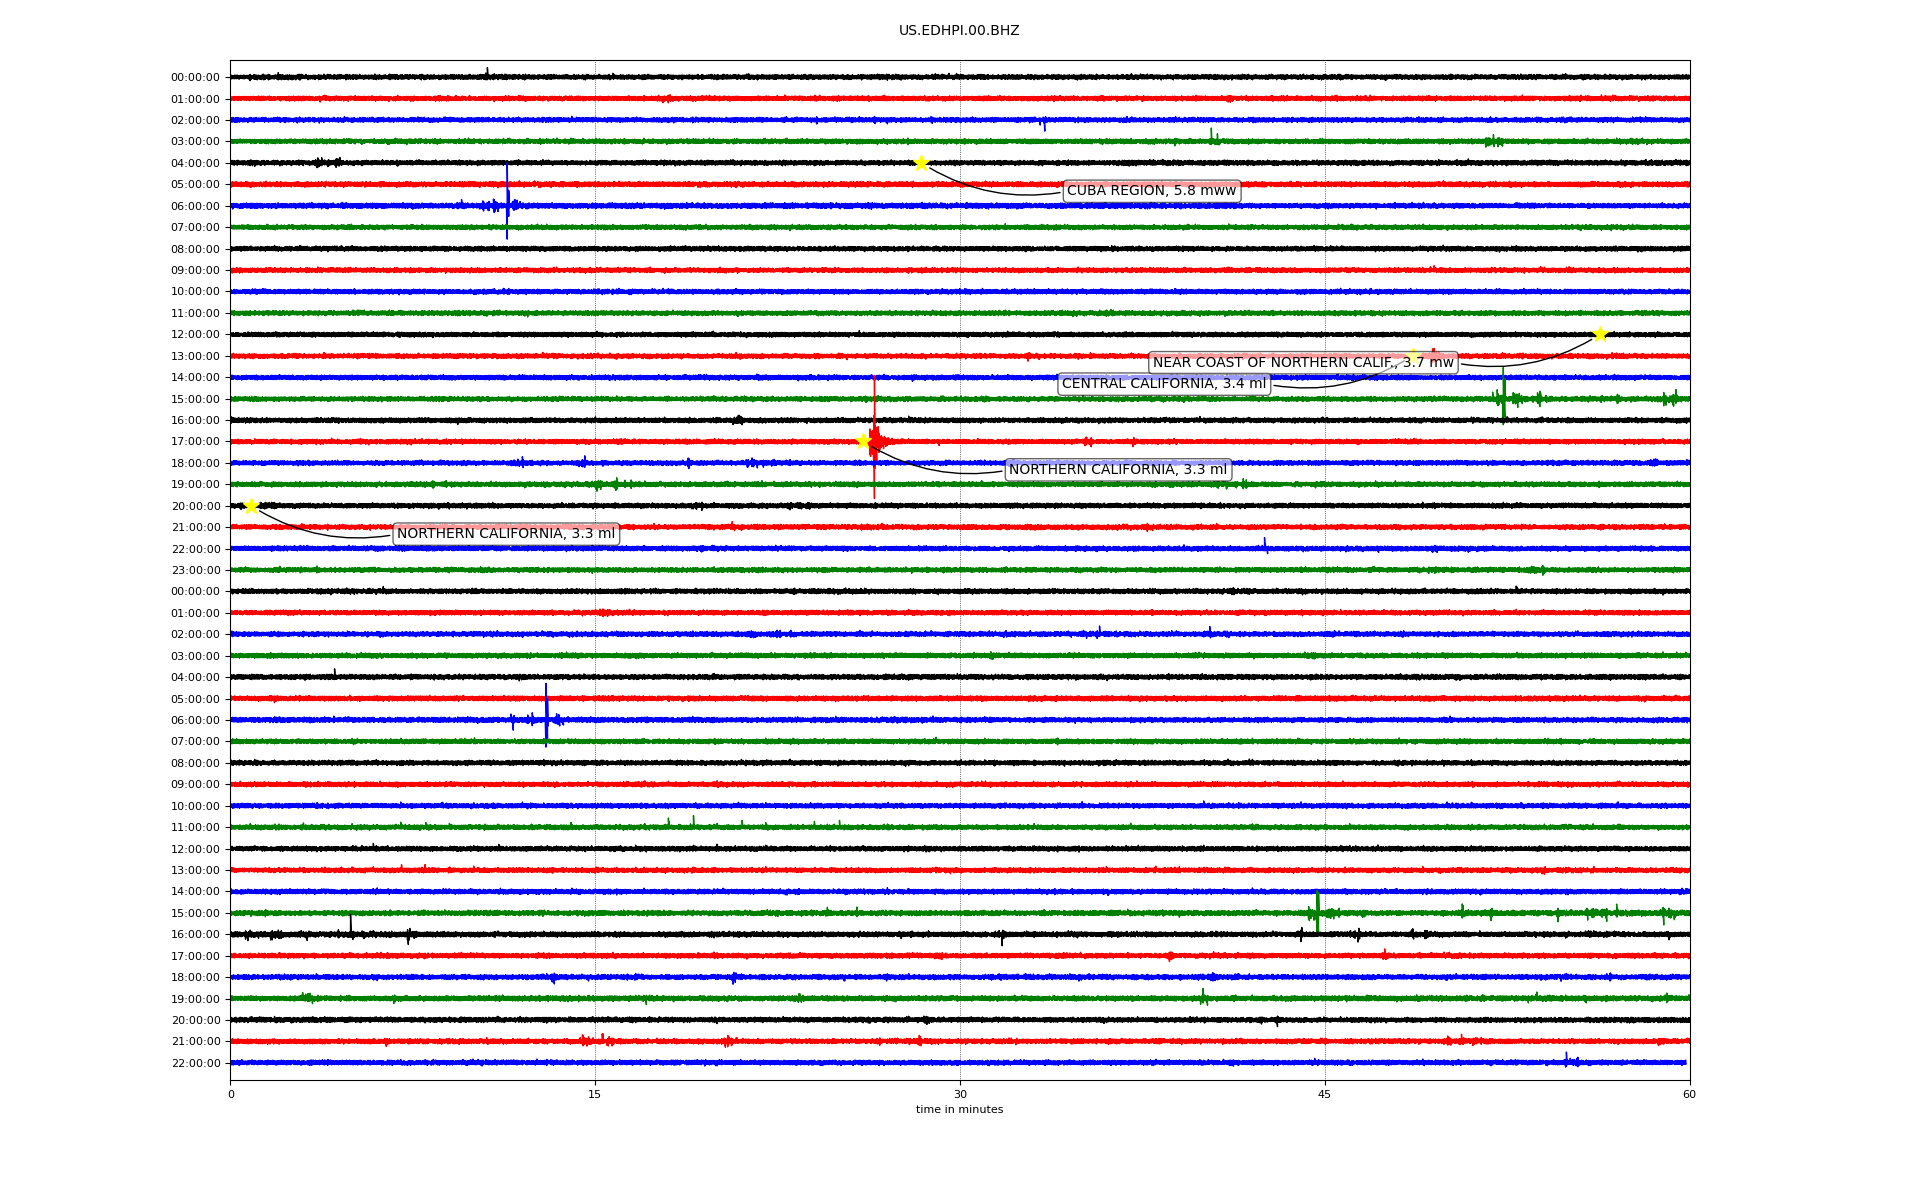Click the first 00:00:00 hour label
Image resolution: width=1920 pixels, height=1200 pixels.
195,77
